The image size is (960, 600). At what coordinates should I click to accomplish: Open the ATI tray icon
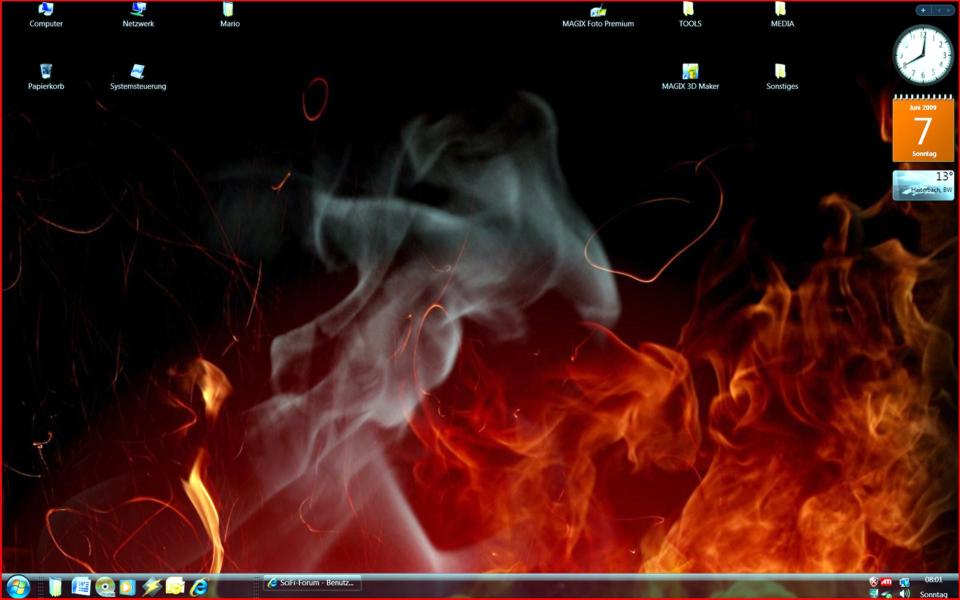pos(887,582)
